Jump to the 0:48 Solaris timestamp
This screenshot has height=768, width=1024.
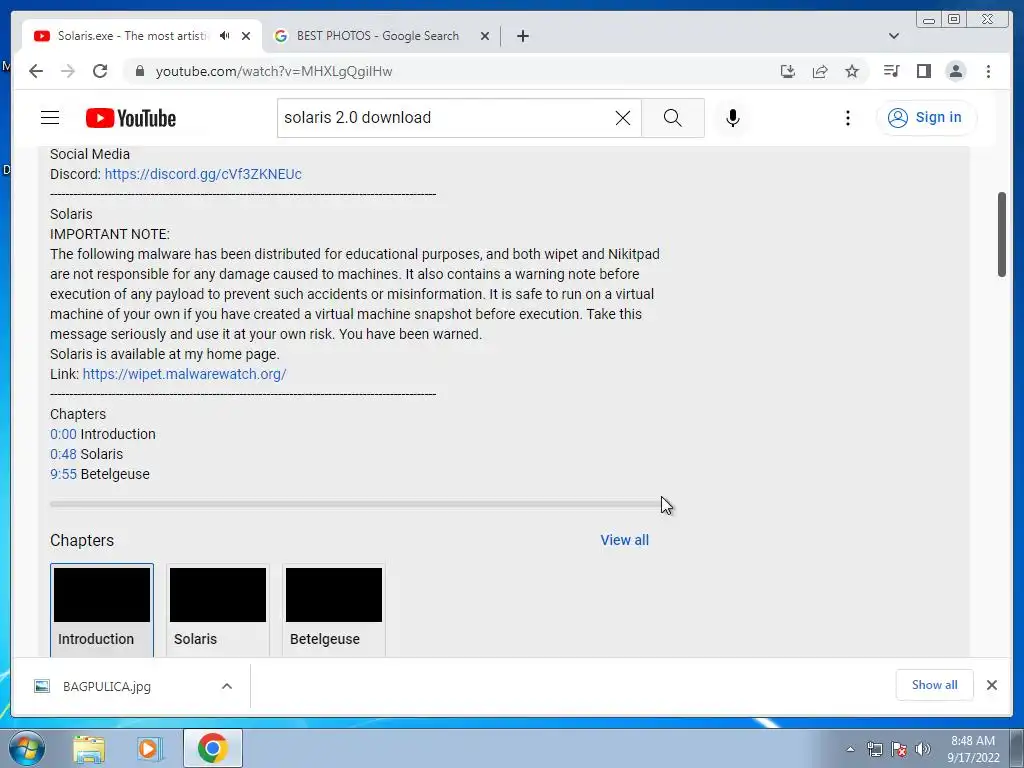pos(63,454)
